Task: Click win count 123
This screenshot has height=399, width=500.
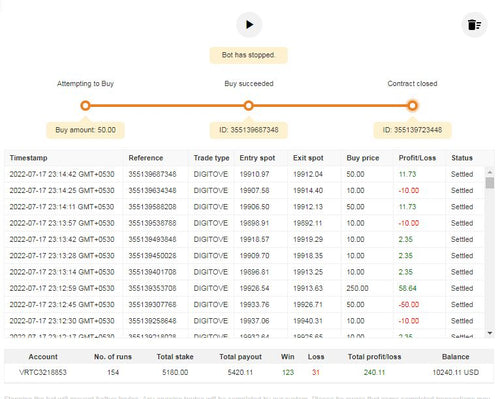Action: point(288,372)
